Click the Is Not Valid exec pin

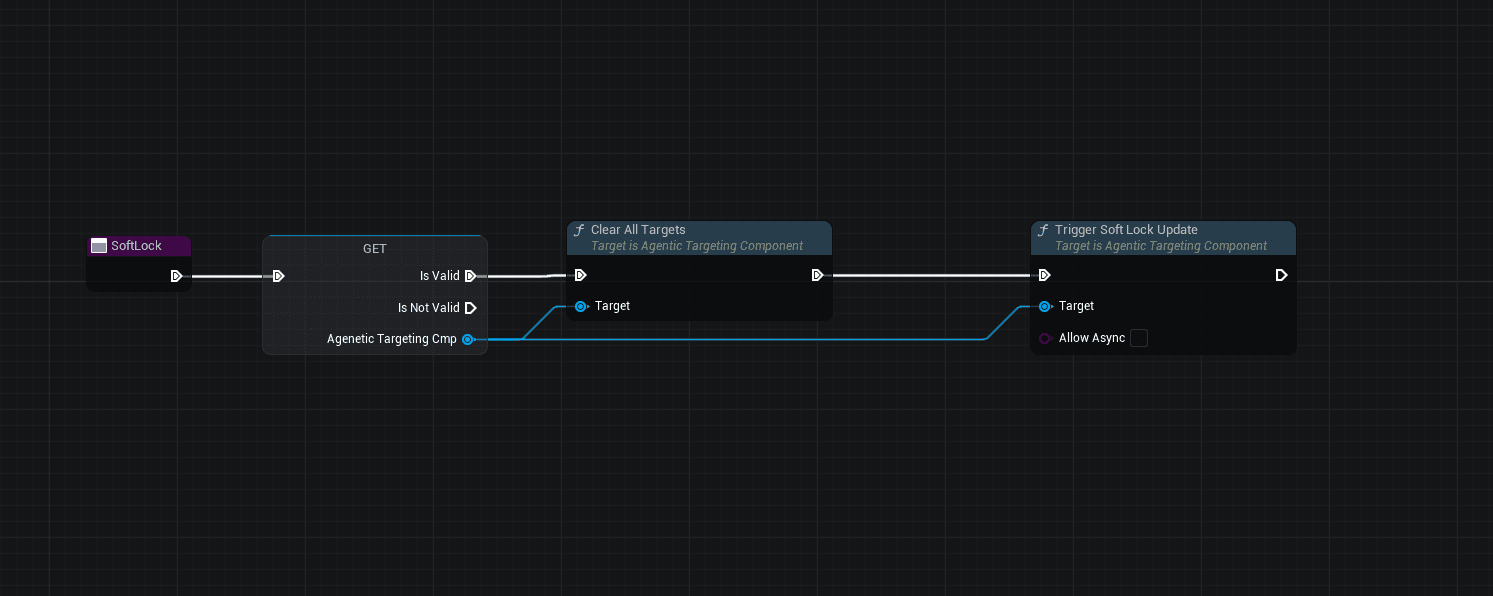click(470, 308)
